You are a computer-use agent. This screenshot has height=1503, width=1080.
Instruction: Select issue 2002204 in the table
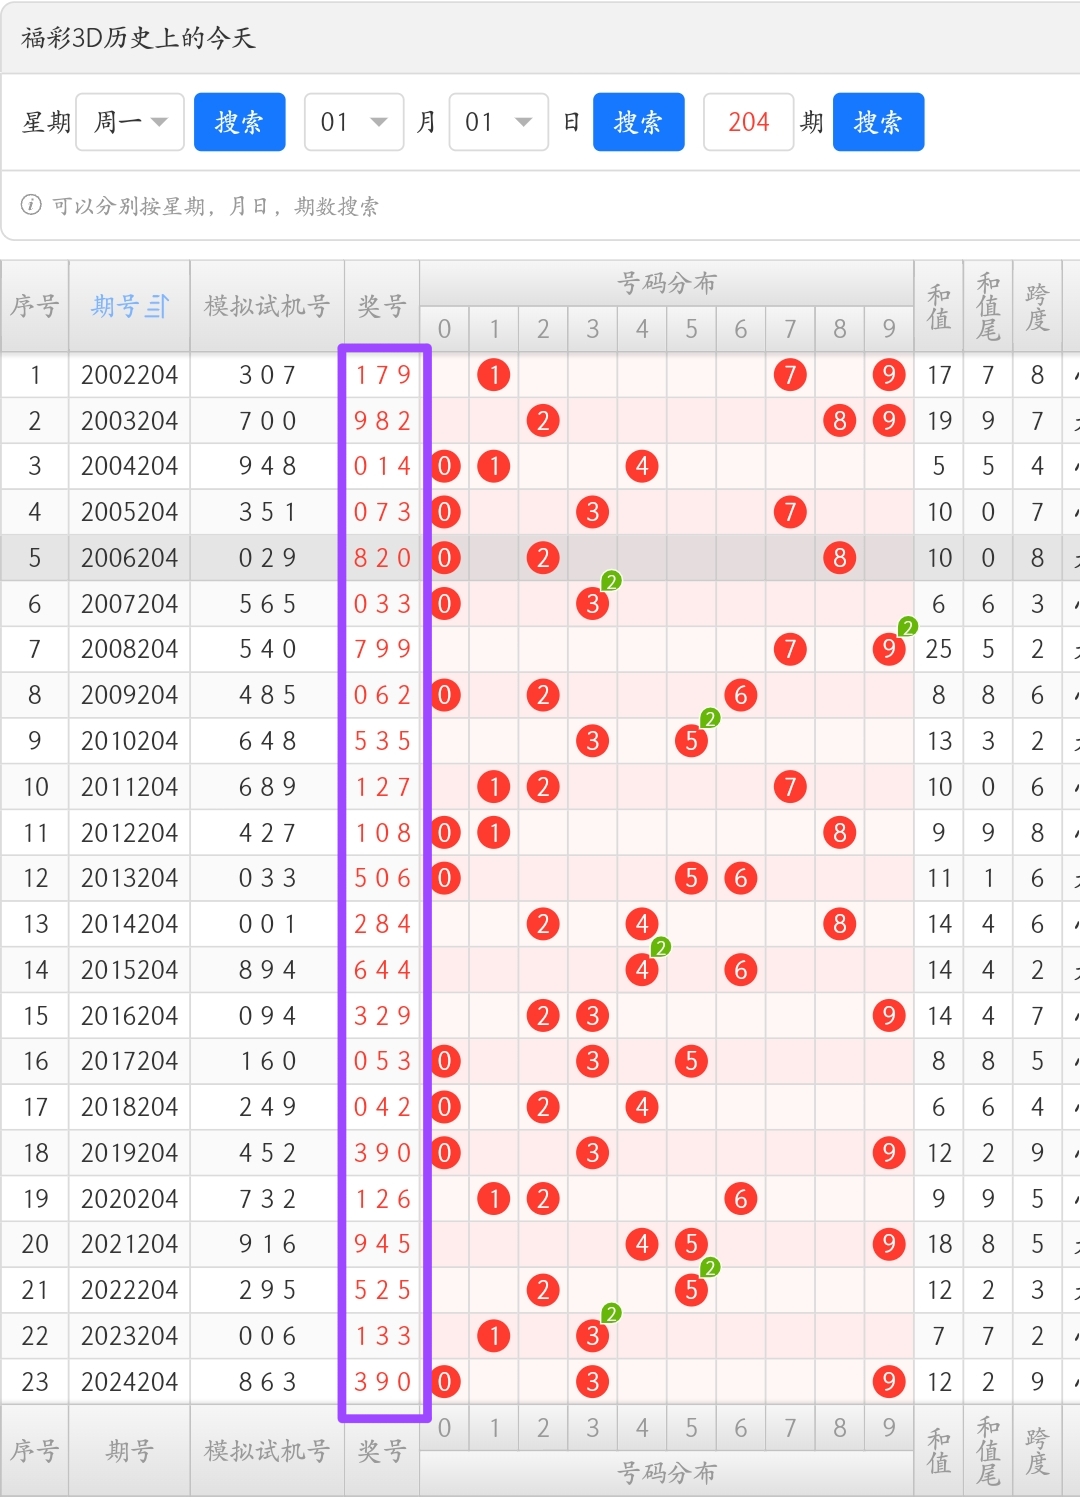[130, 375]
